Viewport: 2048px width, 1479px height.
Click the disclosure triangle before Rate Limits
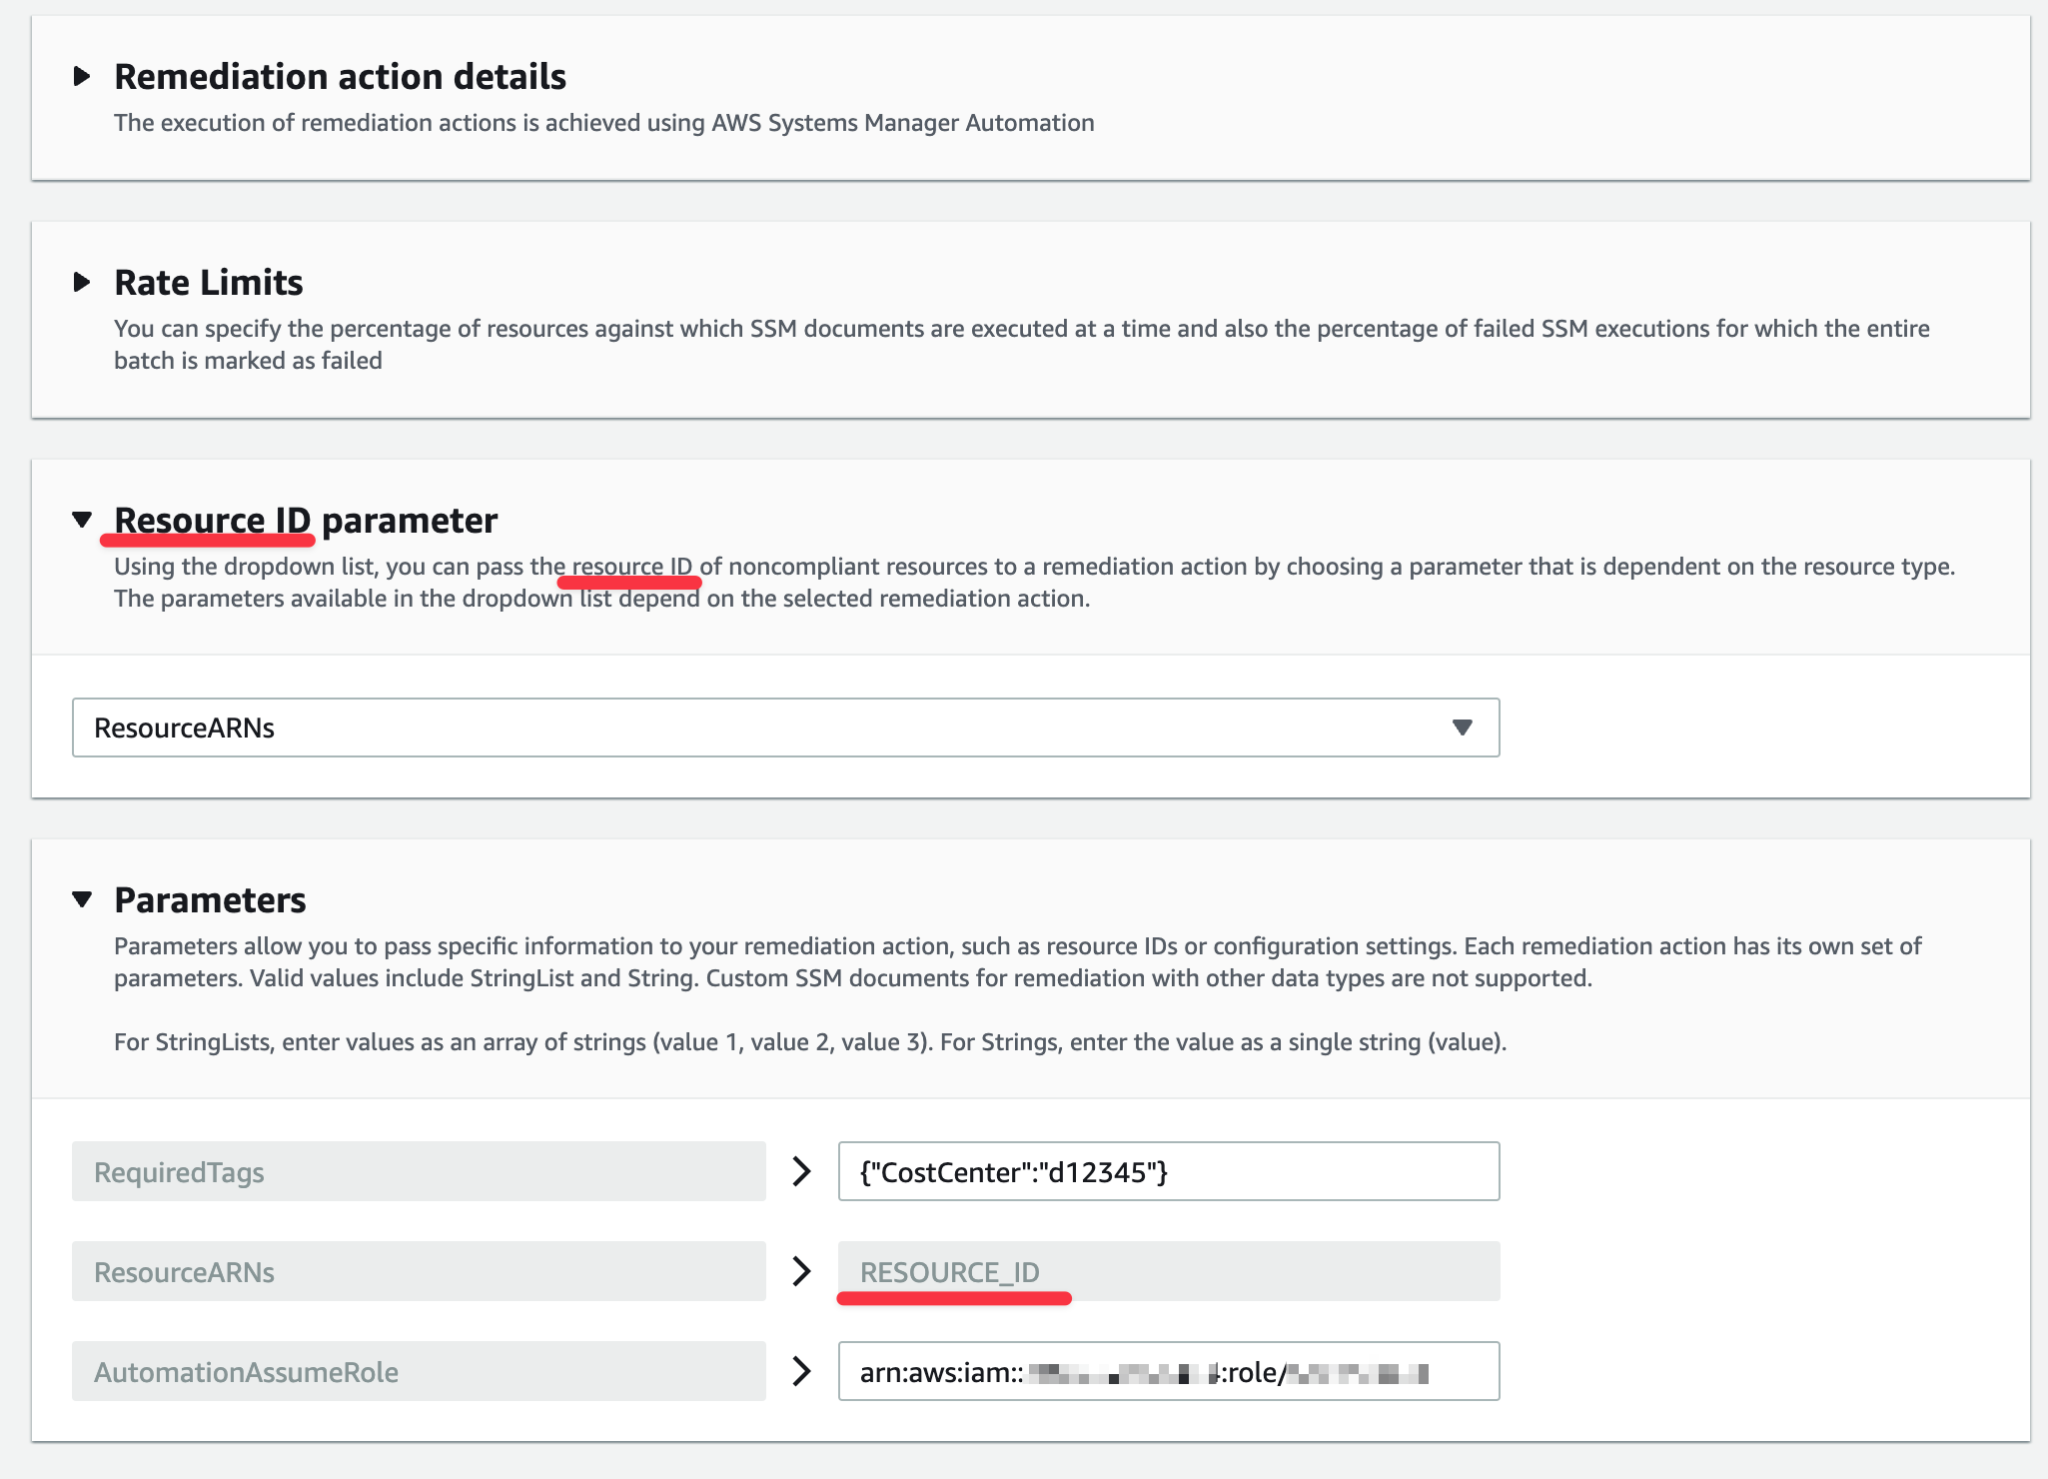point(83,283)
